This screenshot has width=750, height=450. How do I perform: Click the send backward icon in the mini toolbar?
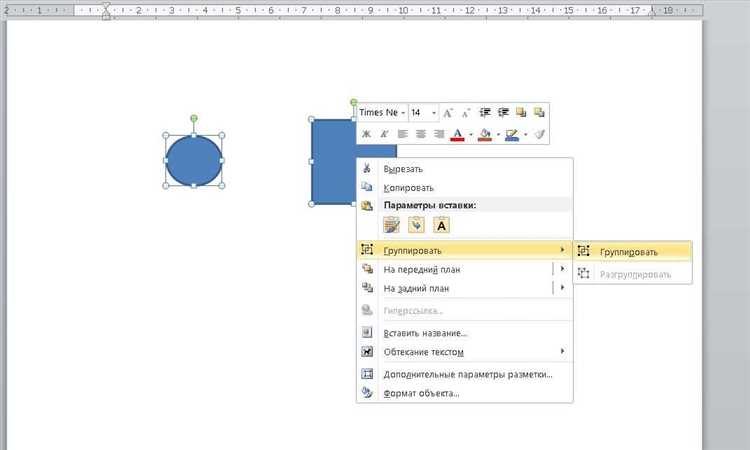[540, 112]
